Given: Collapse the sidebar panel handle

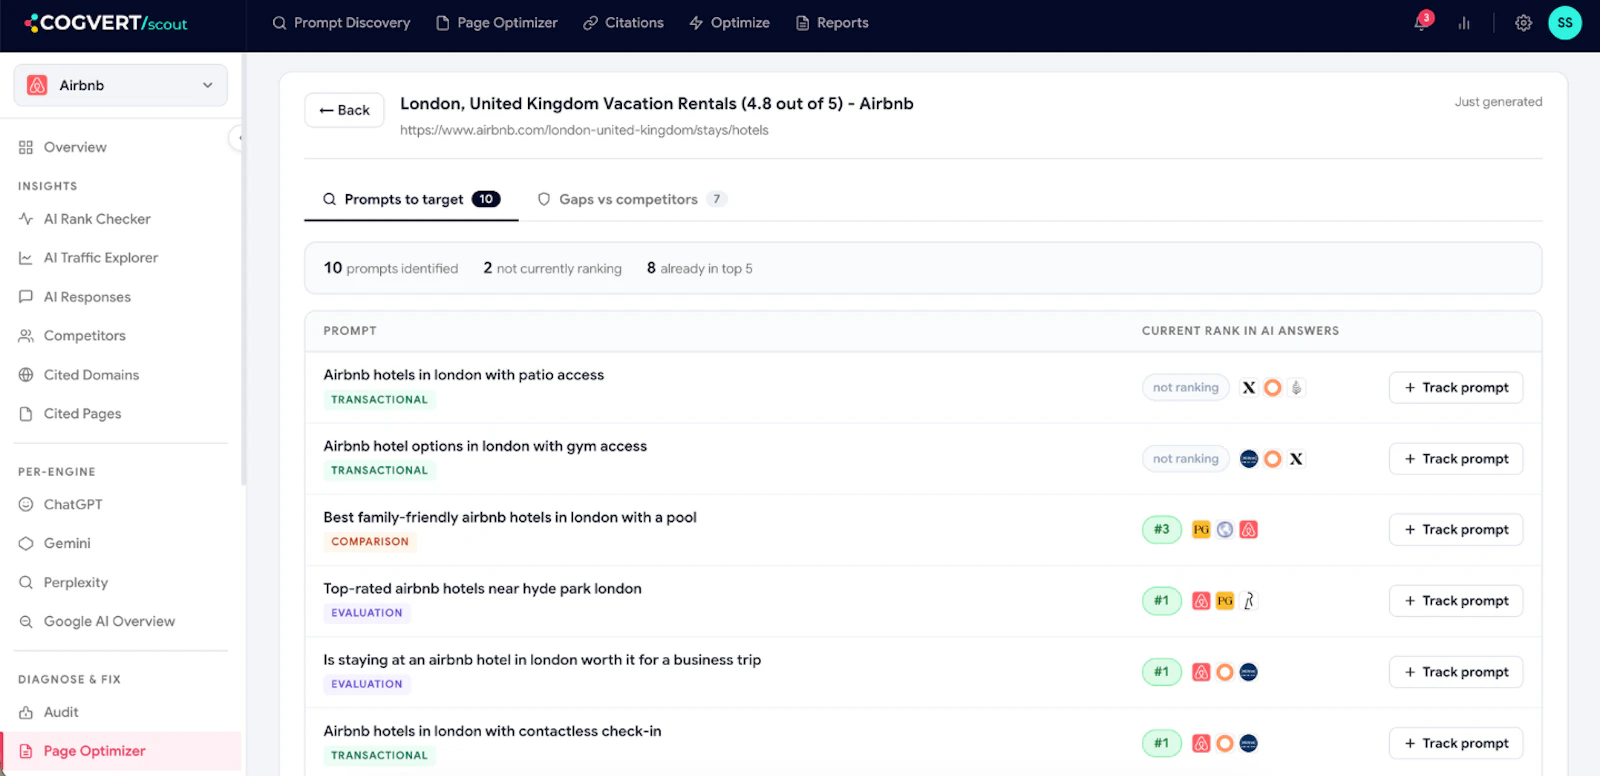Looking at the screenshot, I should [x=238, y=138].
